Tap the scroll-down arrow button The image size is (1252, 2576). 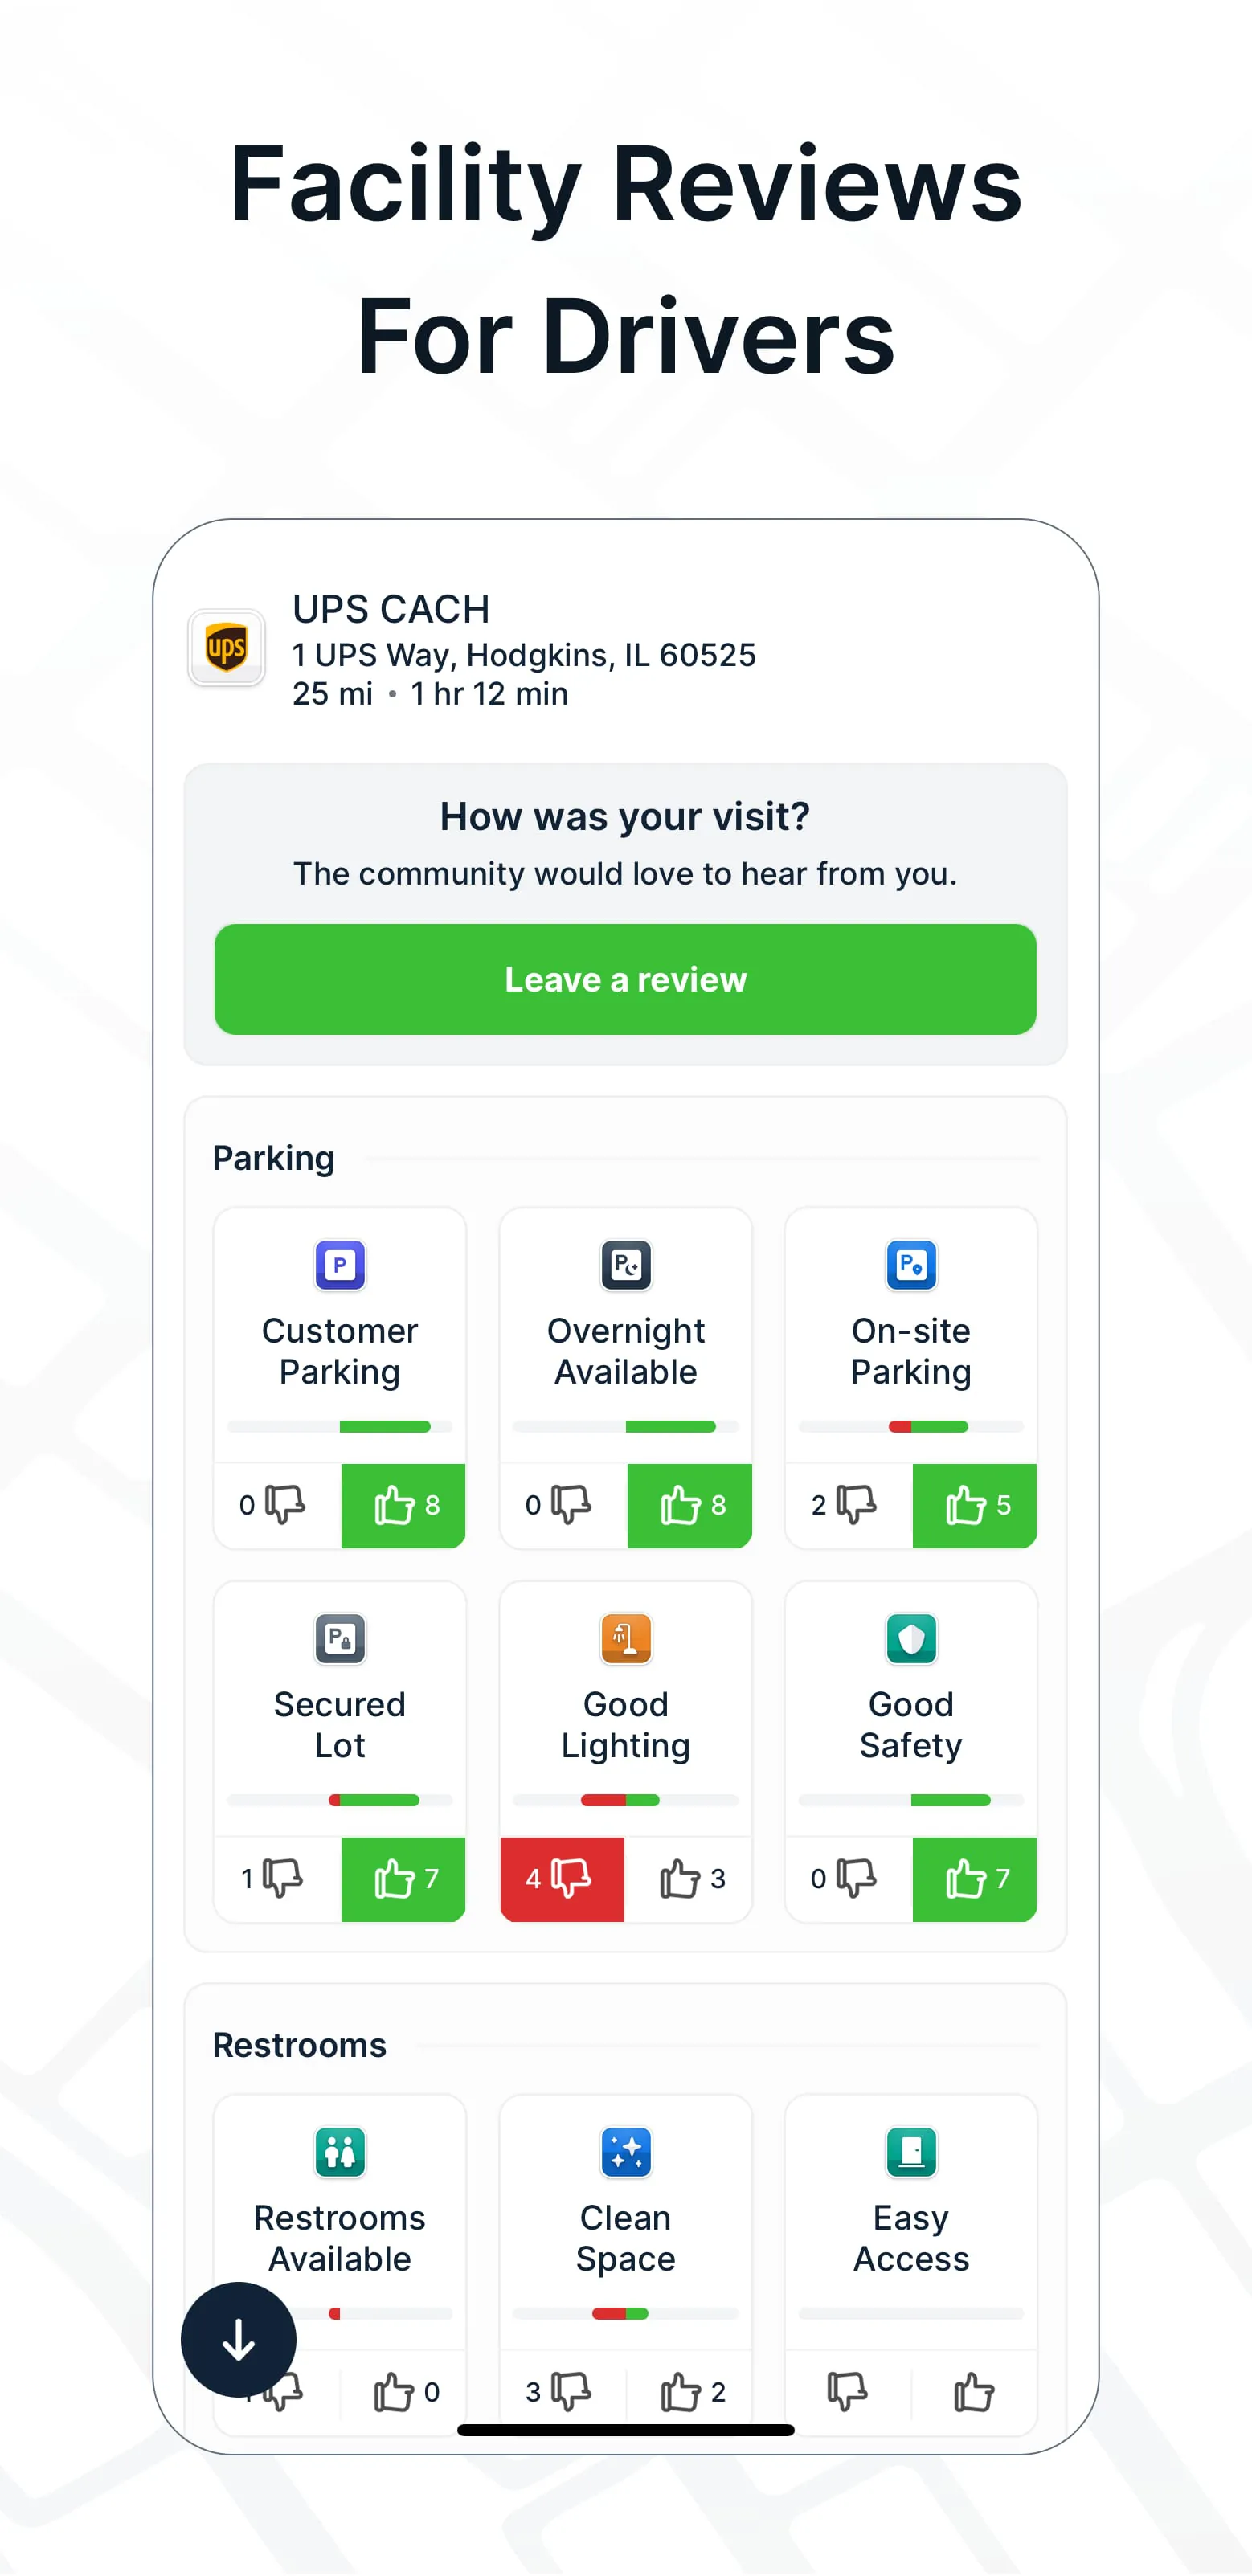[x=238, y=2339]
